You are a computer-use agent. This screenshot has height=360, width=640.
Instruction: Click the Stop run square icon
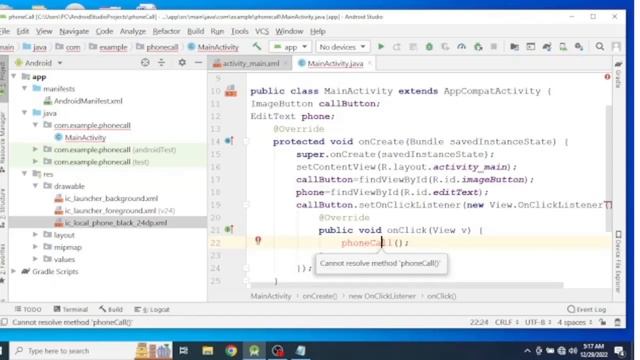[x=494, y=47]
